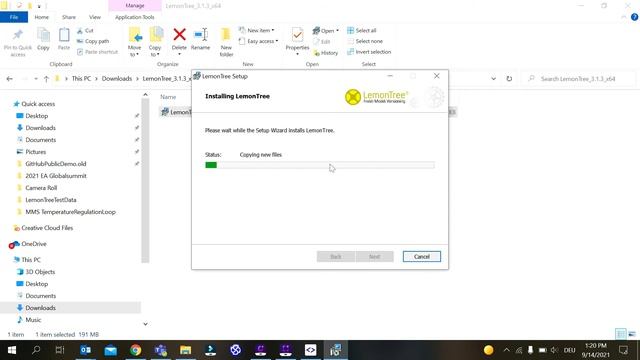Screen dimensions: 640x360
Task: Open the notification center icon
Action: pyautogui.click(x=623, y=350)
